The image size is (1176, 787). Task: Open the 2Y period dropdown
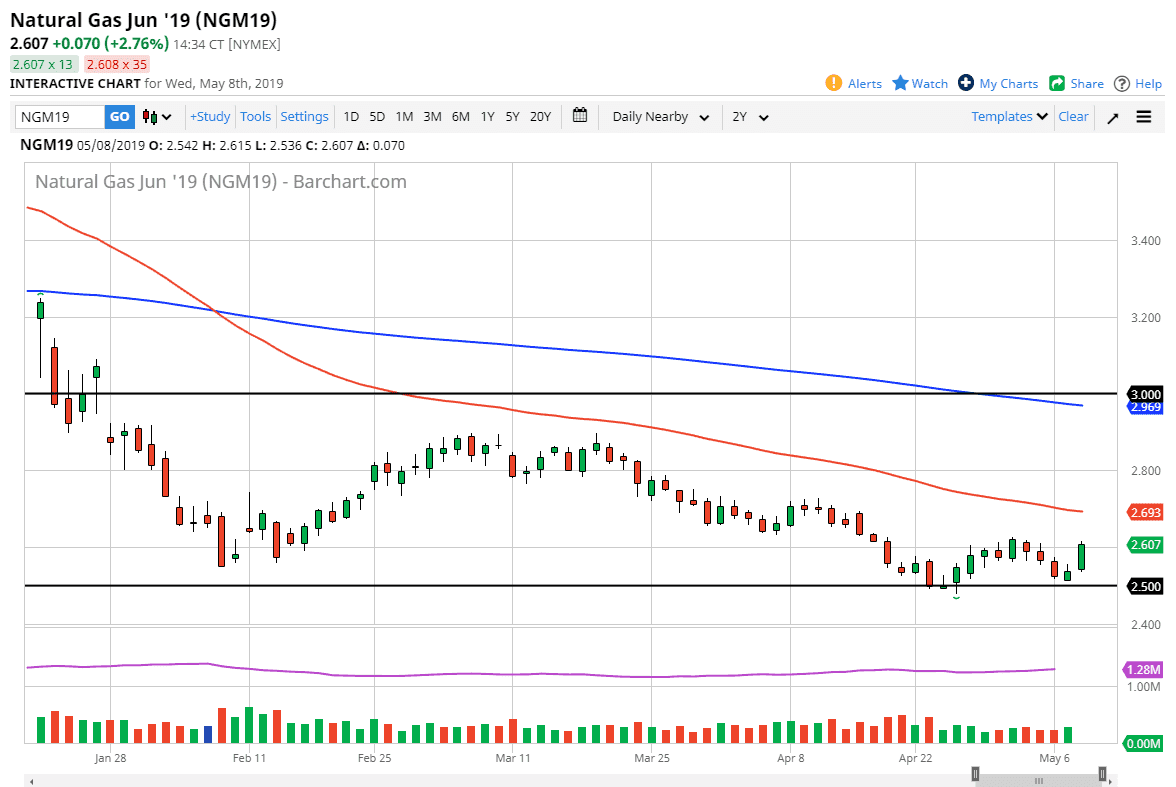(x=750, y=117)
